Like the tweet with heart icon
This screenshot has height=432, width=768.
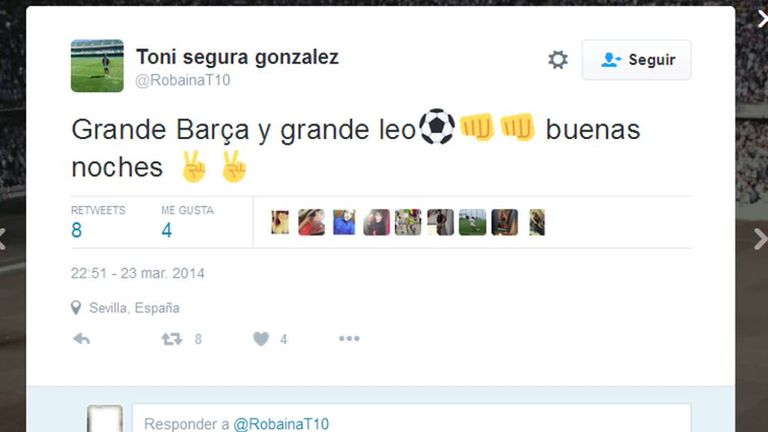point(261,338)
